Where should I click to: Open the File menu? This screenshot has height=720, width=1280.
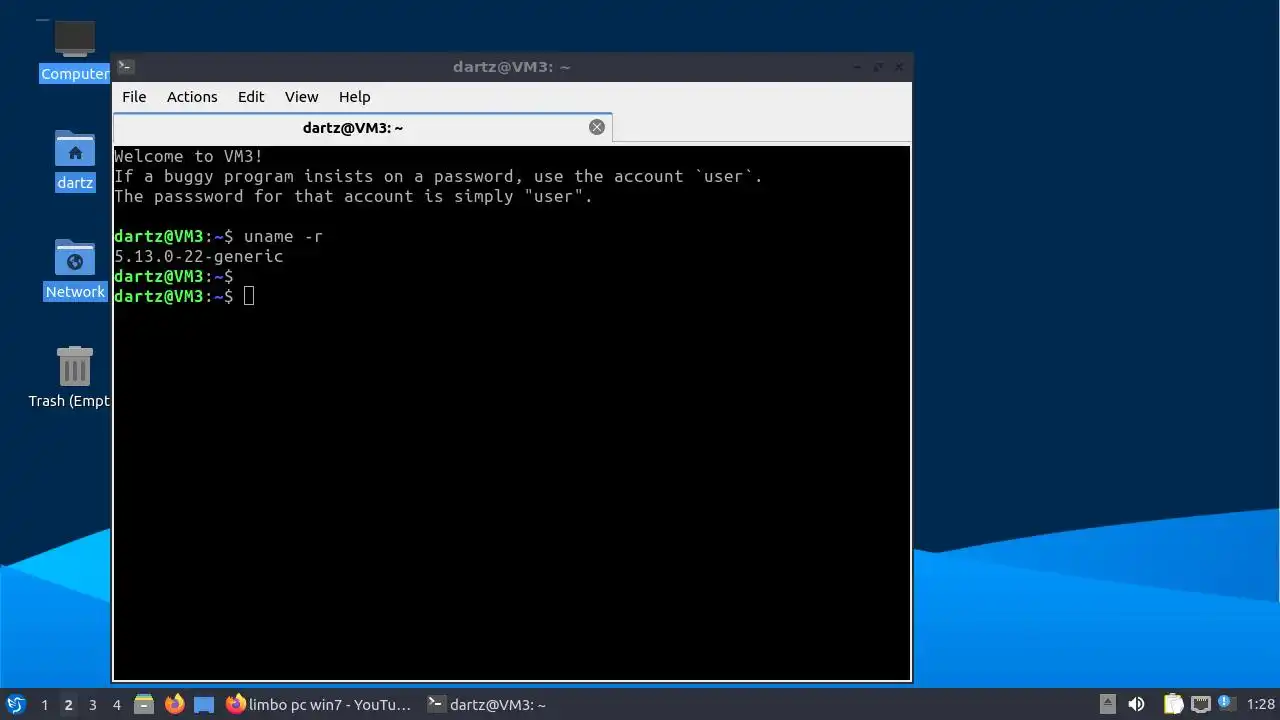[134, 97]
